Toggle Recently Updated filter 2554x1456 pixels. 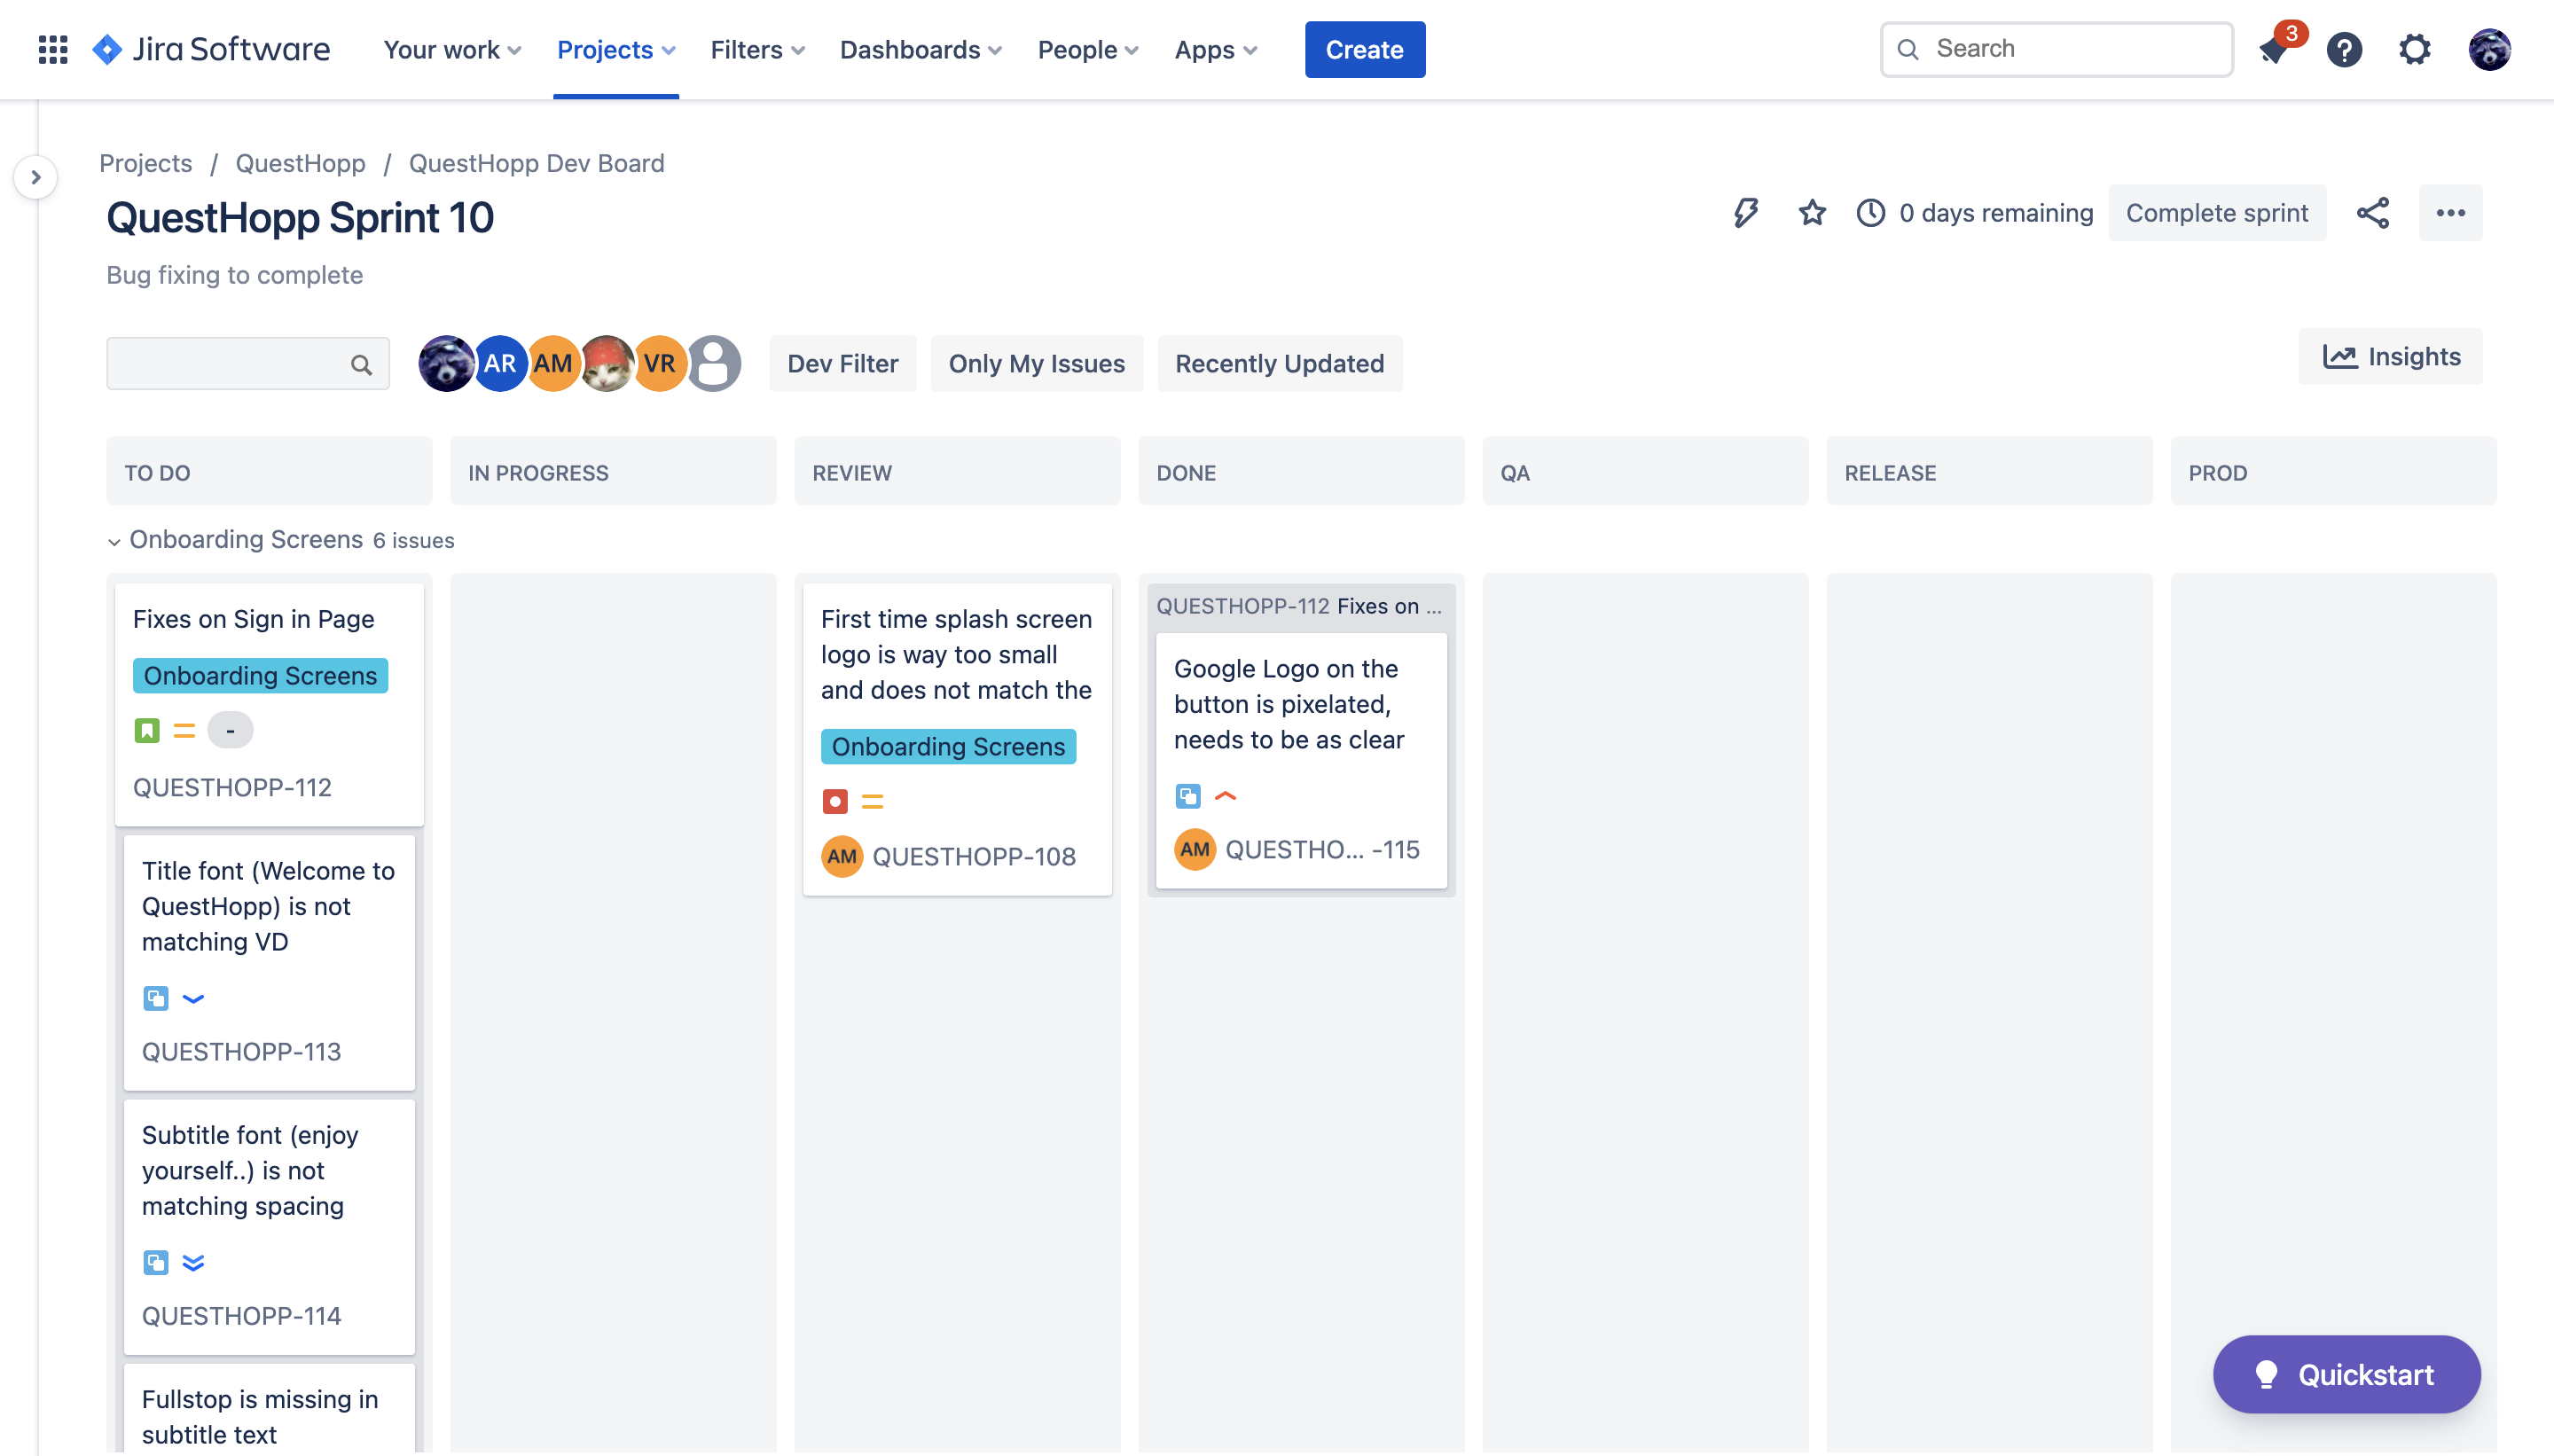click(x=1279, y=364)
